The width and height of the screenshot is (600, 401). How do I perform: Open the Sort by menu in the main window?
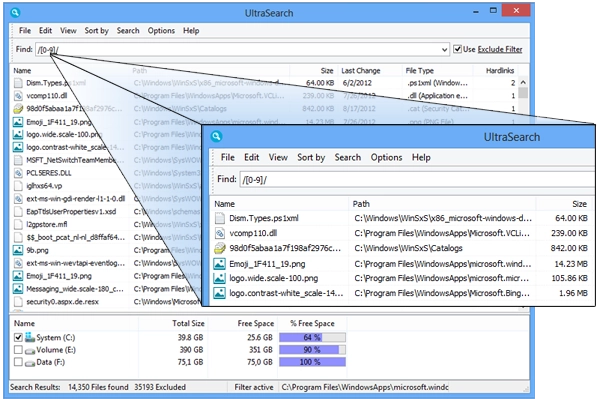pos(96,31)
